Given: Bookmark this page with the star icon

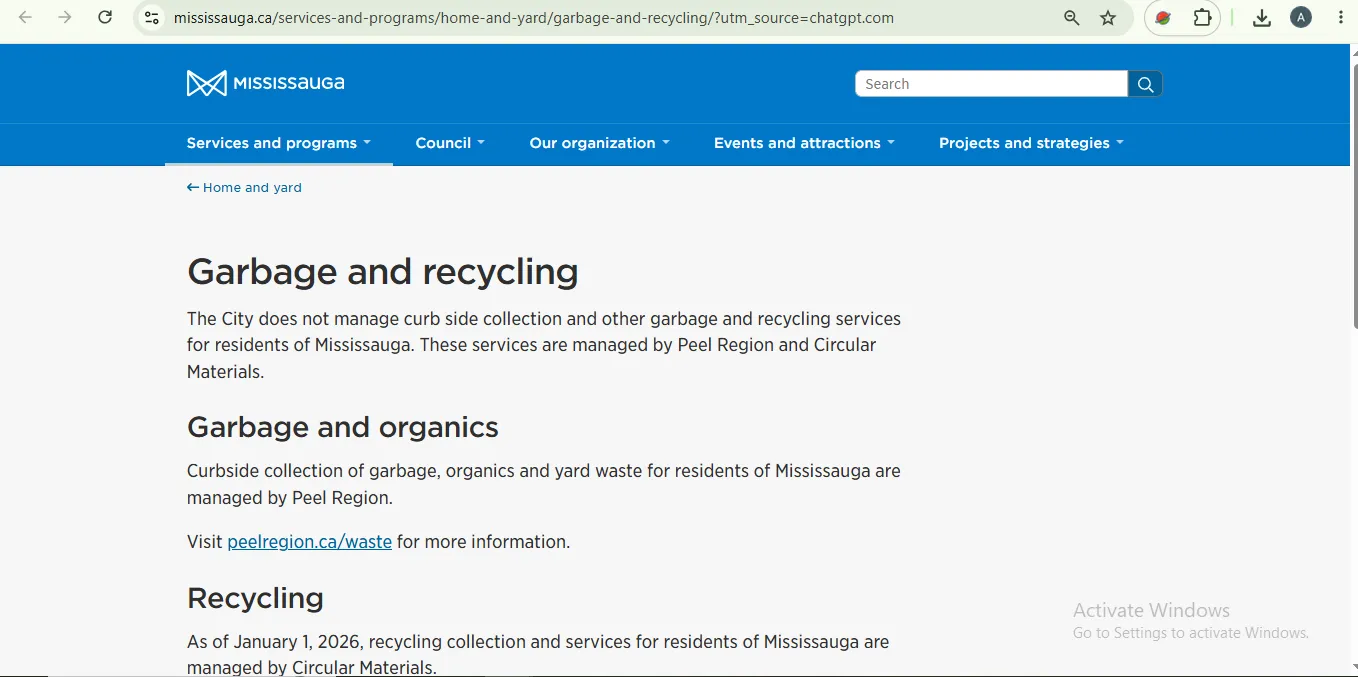Looking at the screenshot, I should coord(1108,18).
